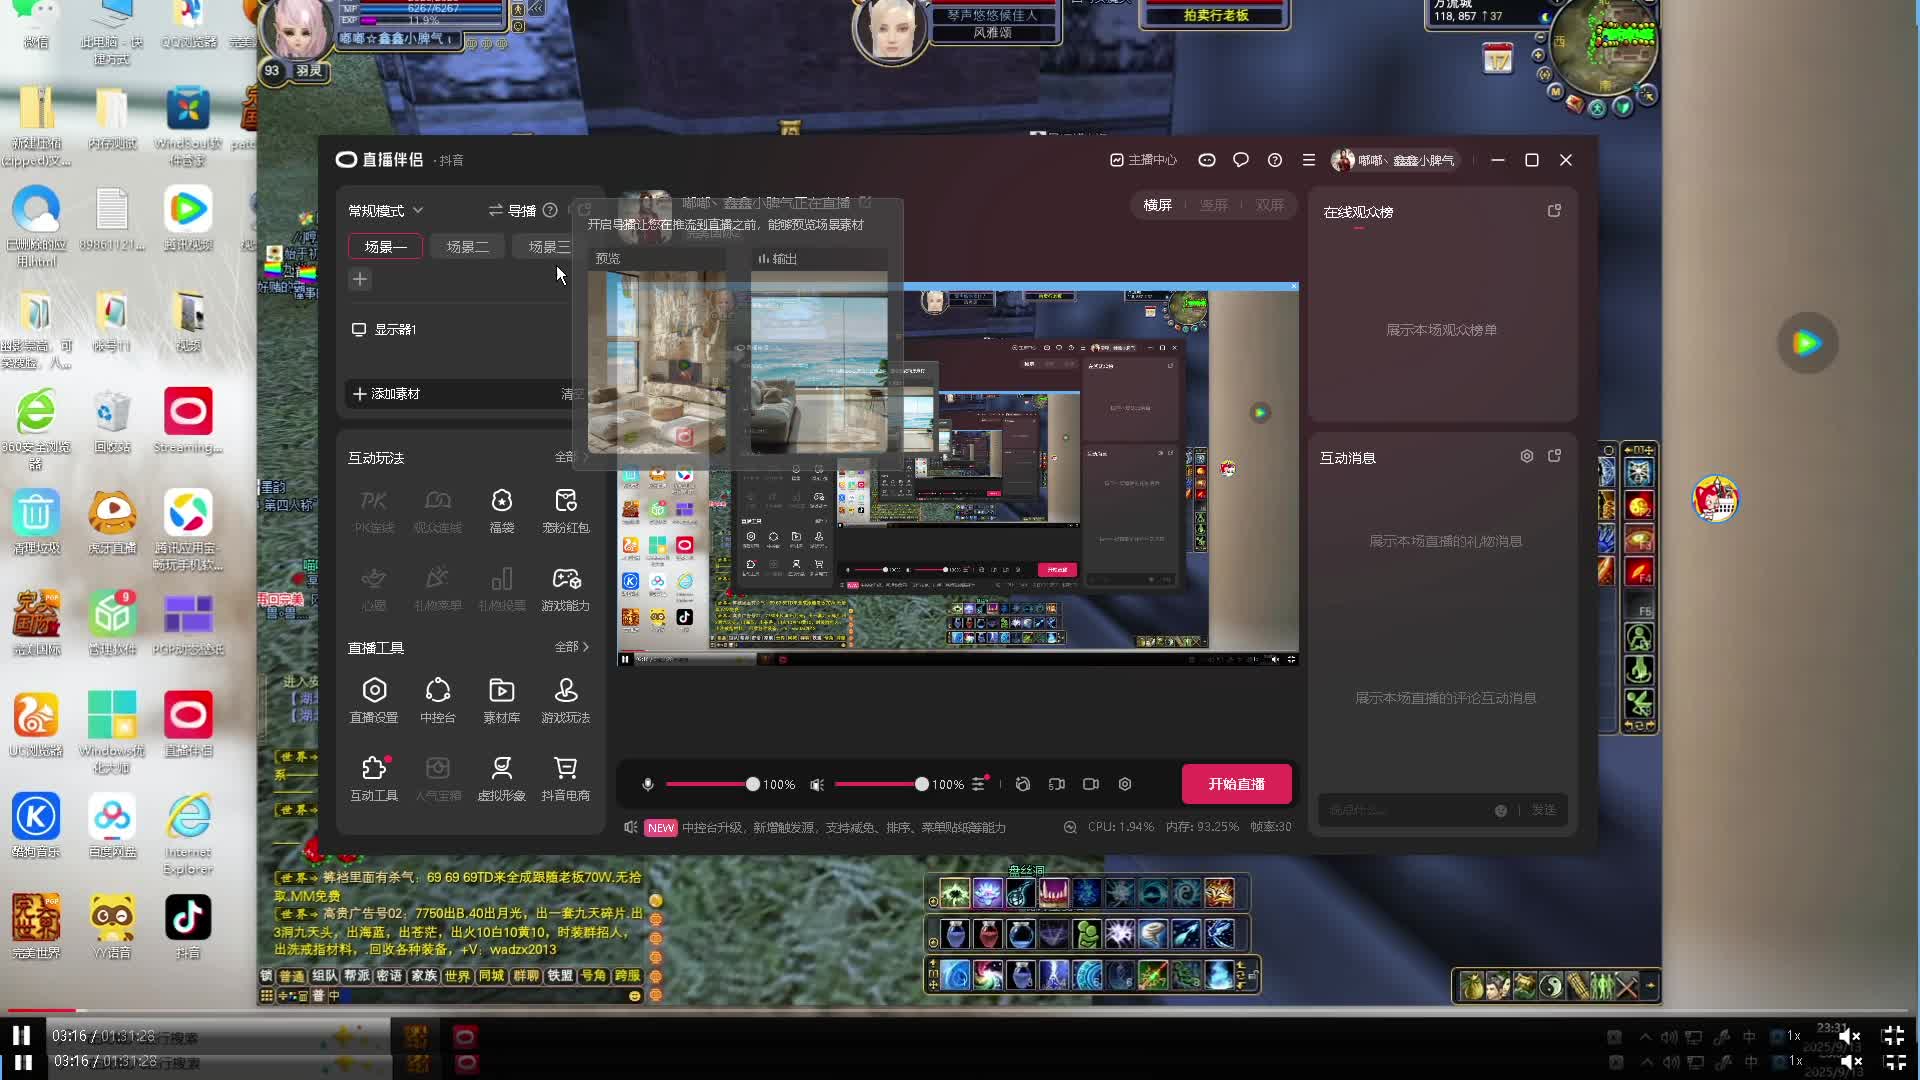The height and width of the screenshot is (1080, 1920).
Task: Expand 直播工具 全部 chevron
Action: 572,647
